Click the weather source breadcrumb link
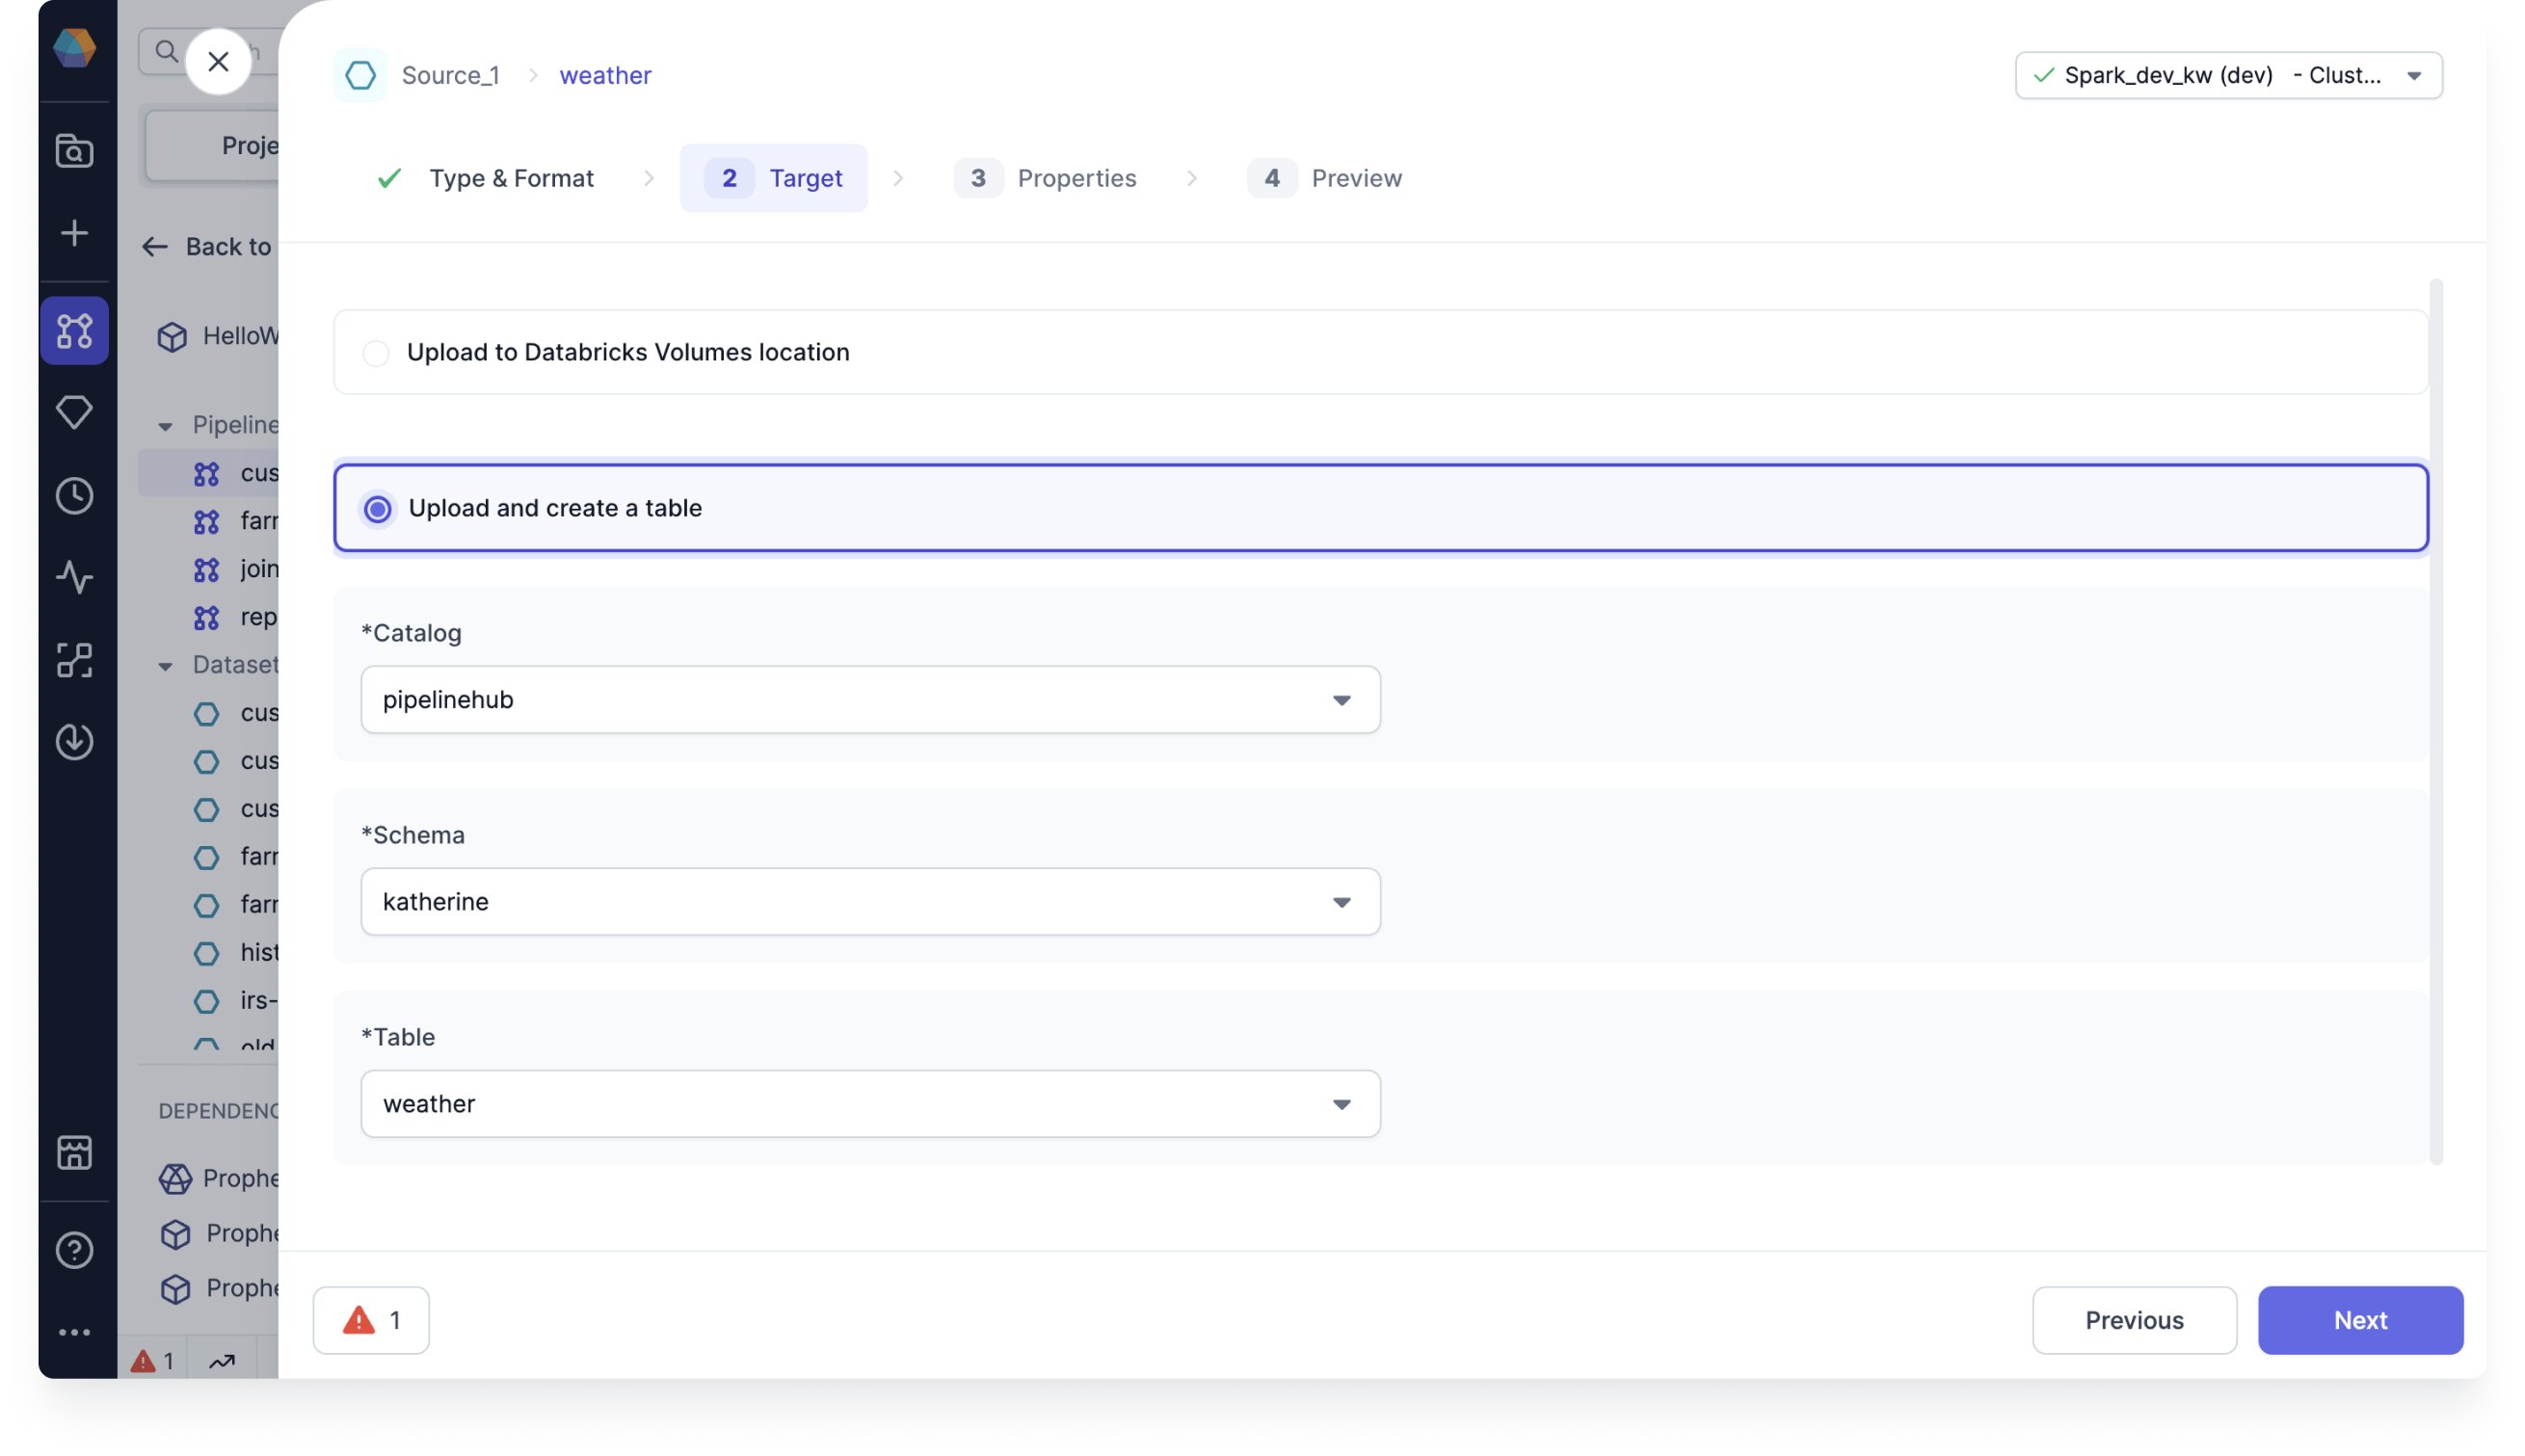 coord(605,74)
